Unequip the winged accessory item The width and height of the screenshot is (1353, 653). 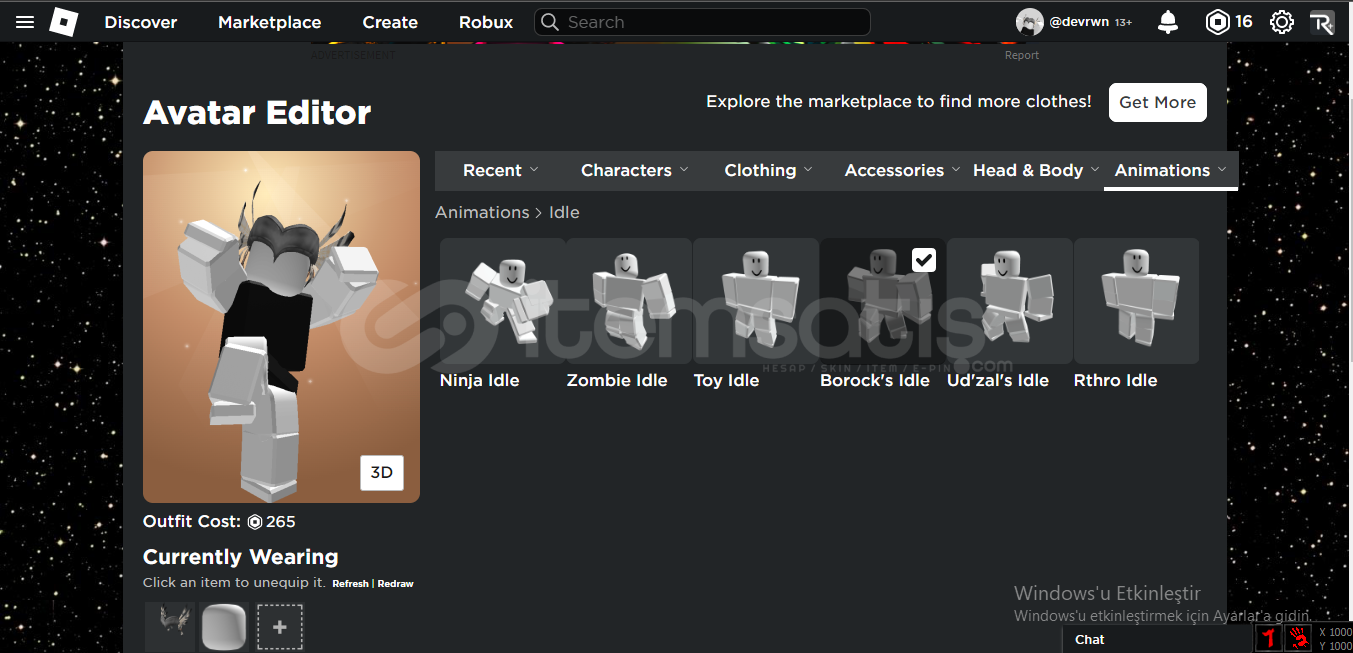pyautogui.click(x=171, y=627)
